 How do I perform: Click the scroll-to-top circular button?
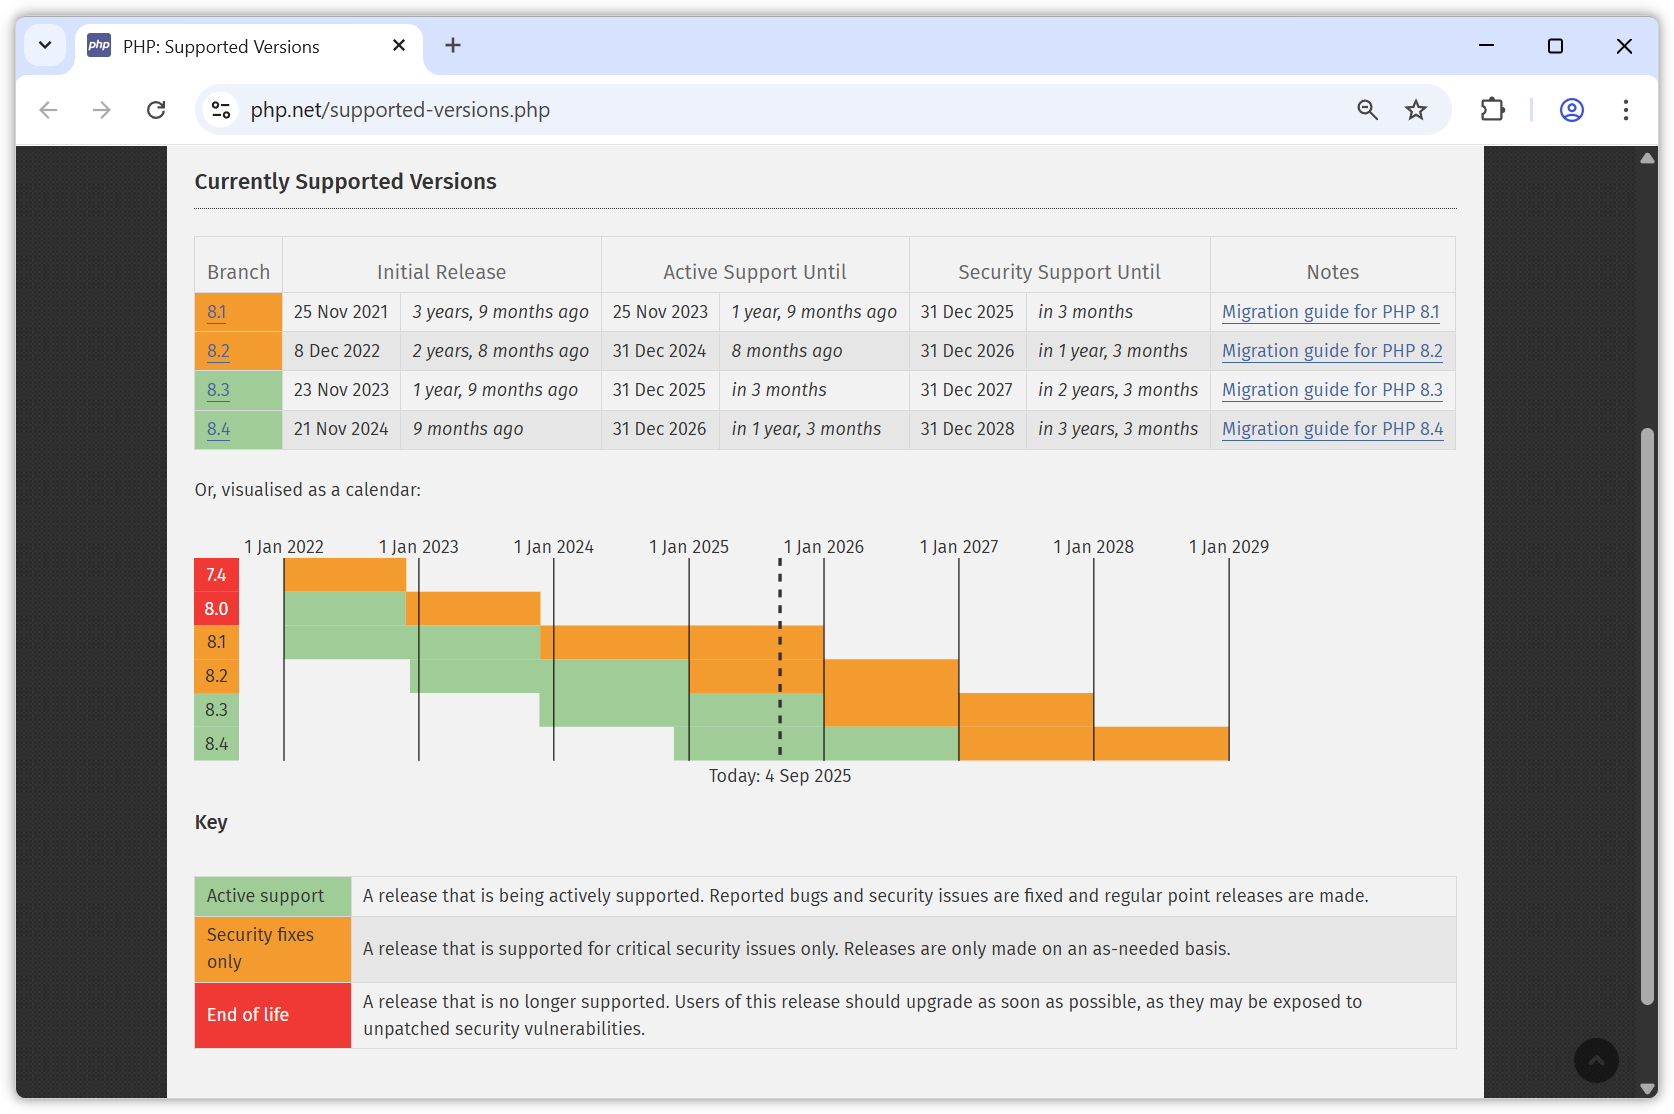1596,1060
